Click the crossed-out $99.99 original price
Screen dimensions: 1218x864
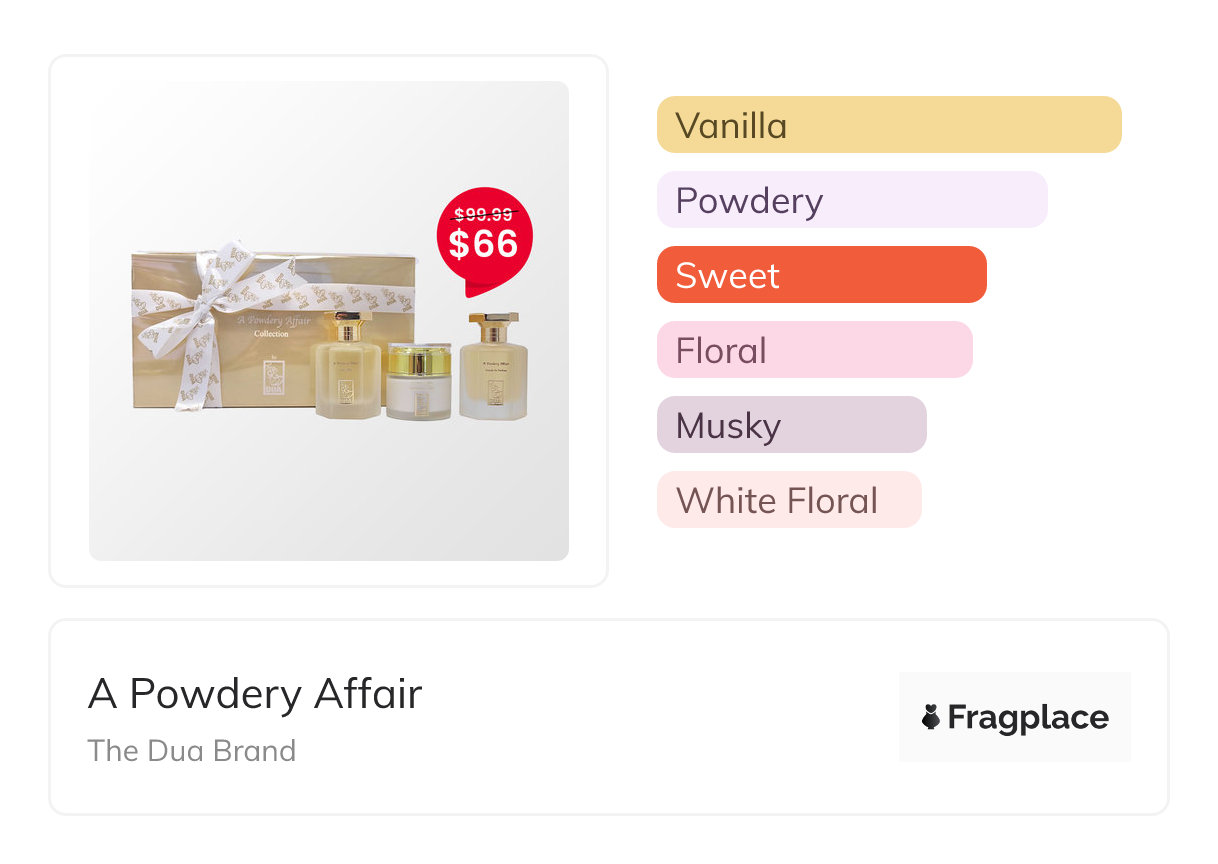tap(484, 214)
